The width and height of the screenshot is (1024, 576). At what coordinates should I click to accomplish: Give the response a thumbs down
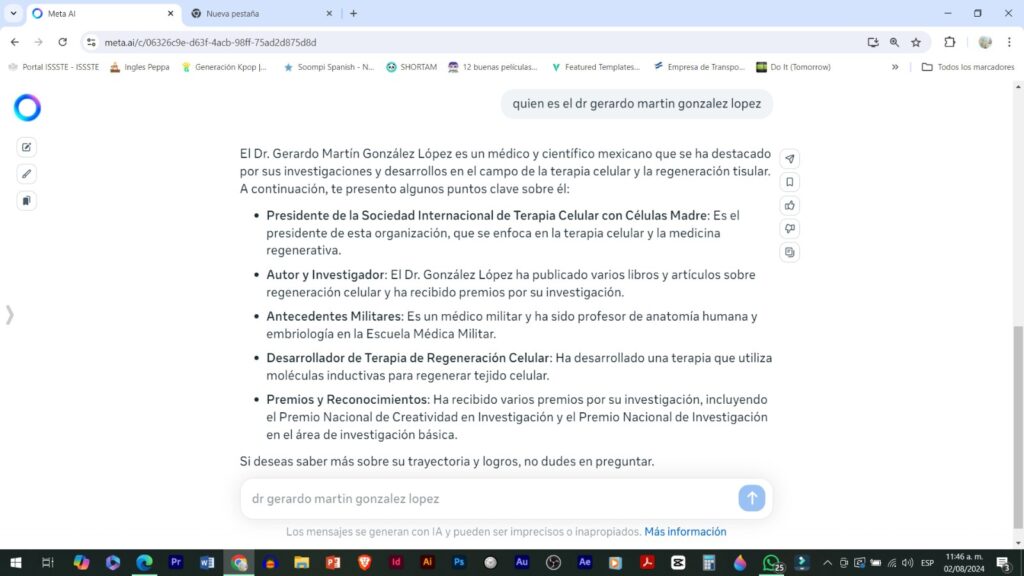point(790,229)
